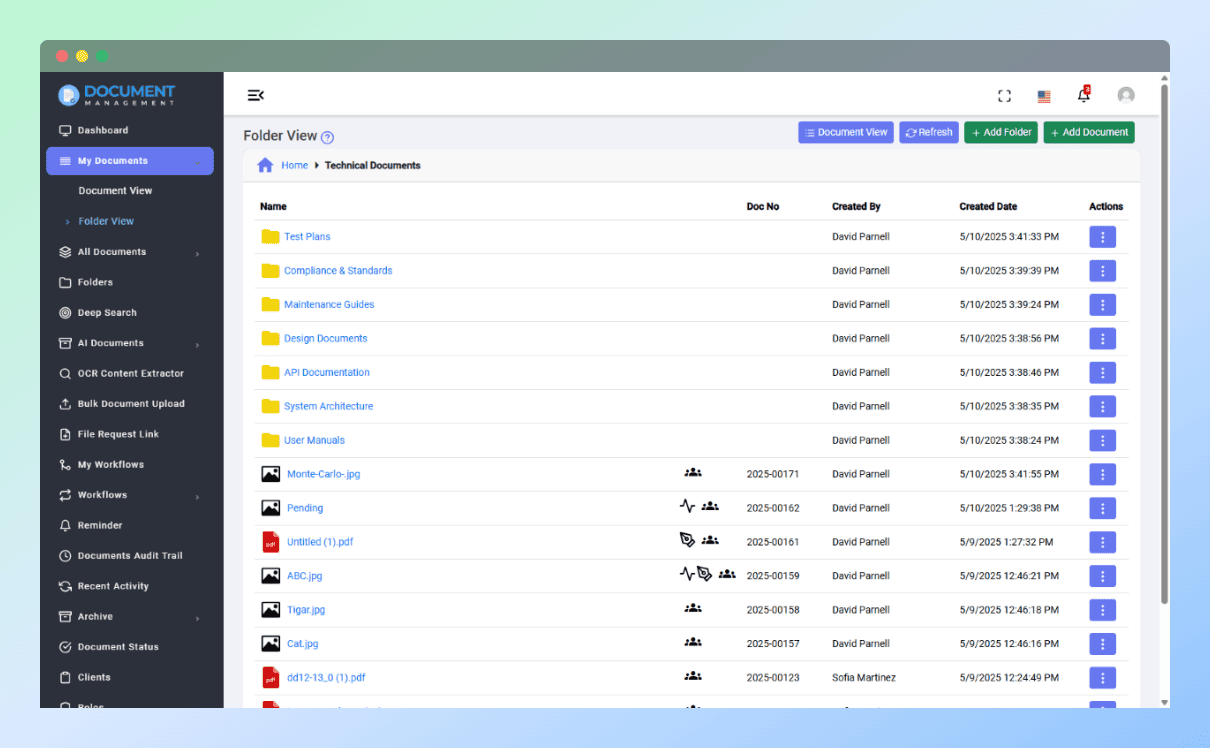Viewport: 1210px width, 748px height.
Task: Open the Deep Search tool
Action: pyautogui.click(x=104, y=312)
